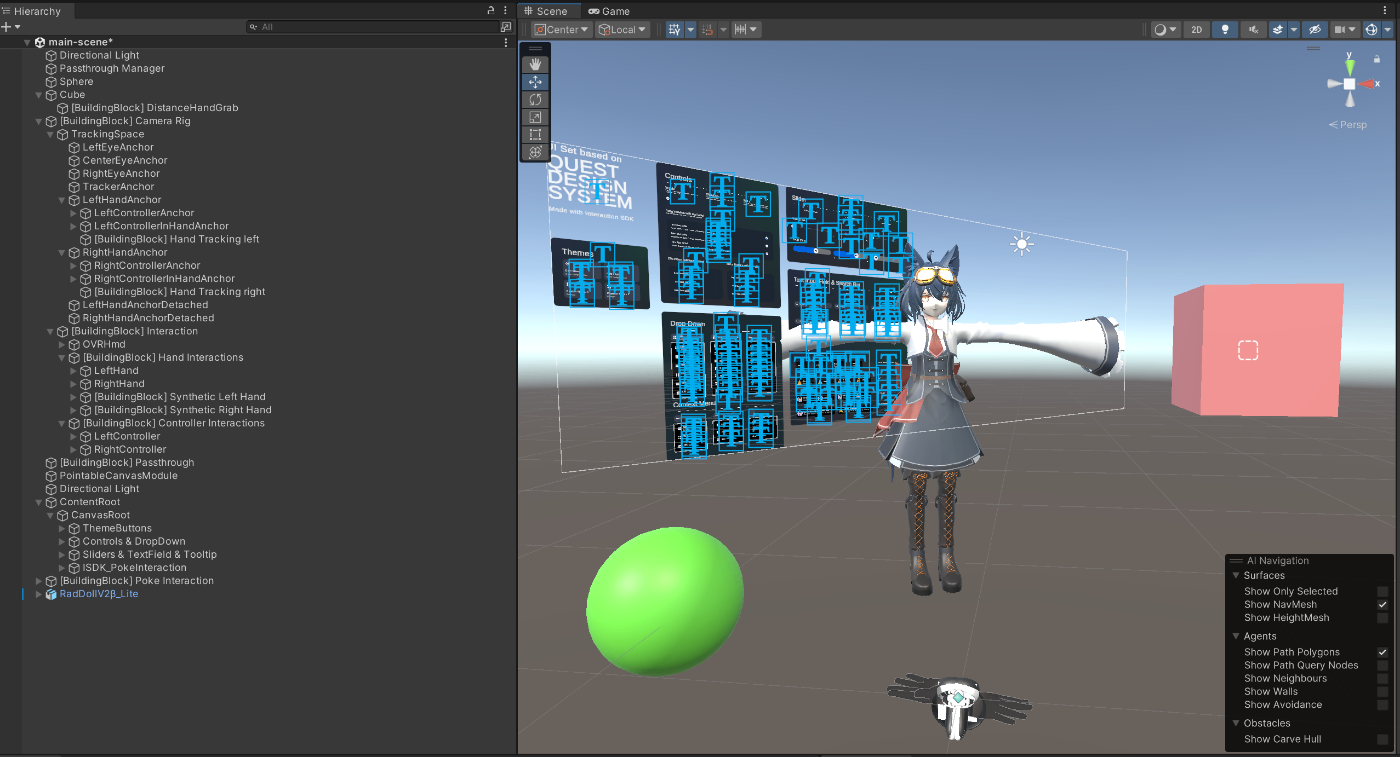Enable Show Neighbours checkbox
The image size is (1400, 757).
point(1382,678)
